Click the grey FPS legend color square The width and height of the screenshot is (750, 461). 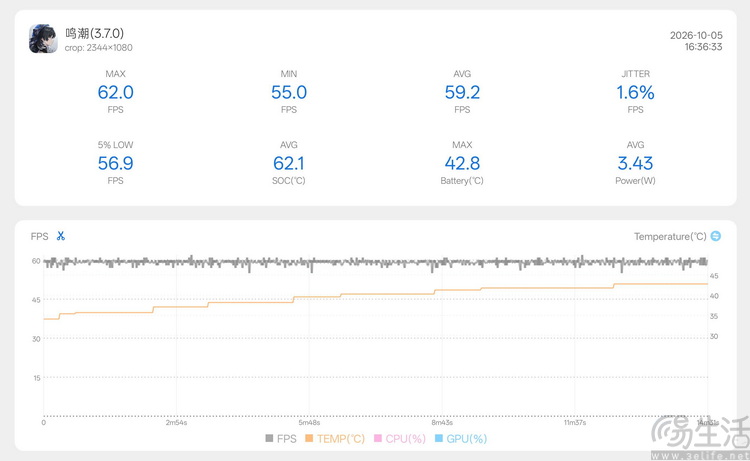269,439
